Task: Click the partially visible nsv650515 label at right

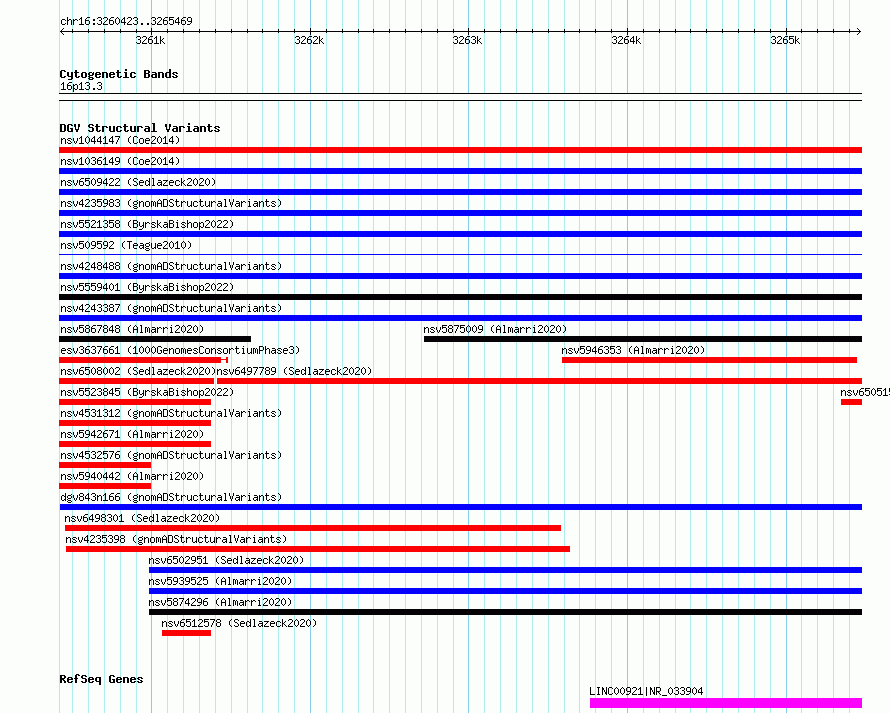Action: tap(865, 392)
